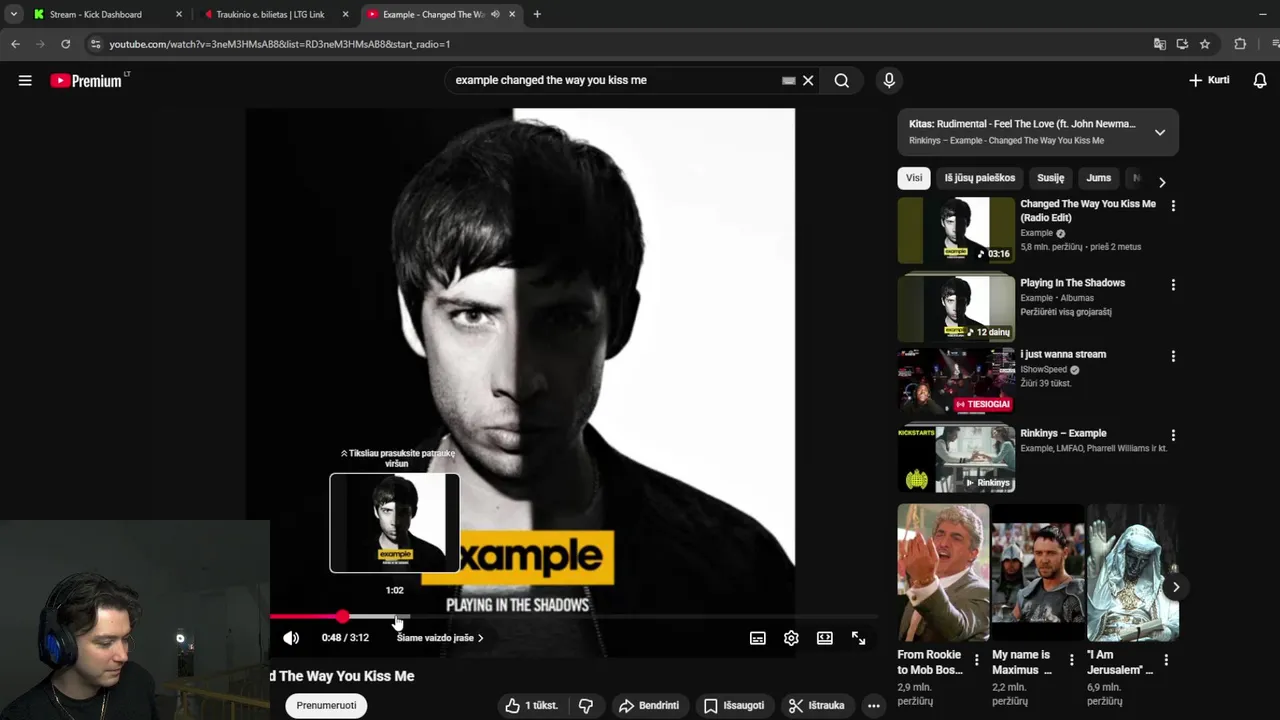Switch to the Traukinio e. bilietas tab
1280x720 pixels.
(270, 14)
